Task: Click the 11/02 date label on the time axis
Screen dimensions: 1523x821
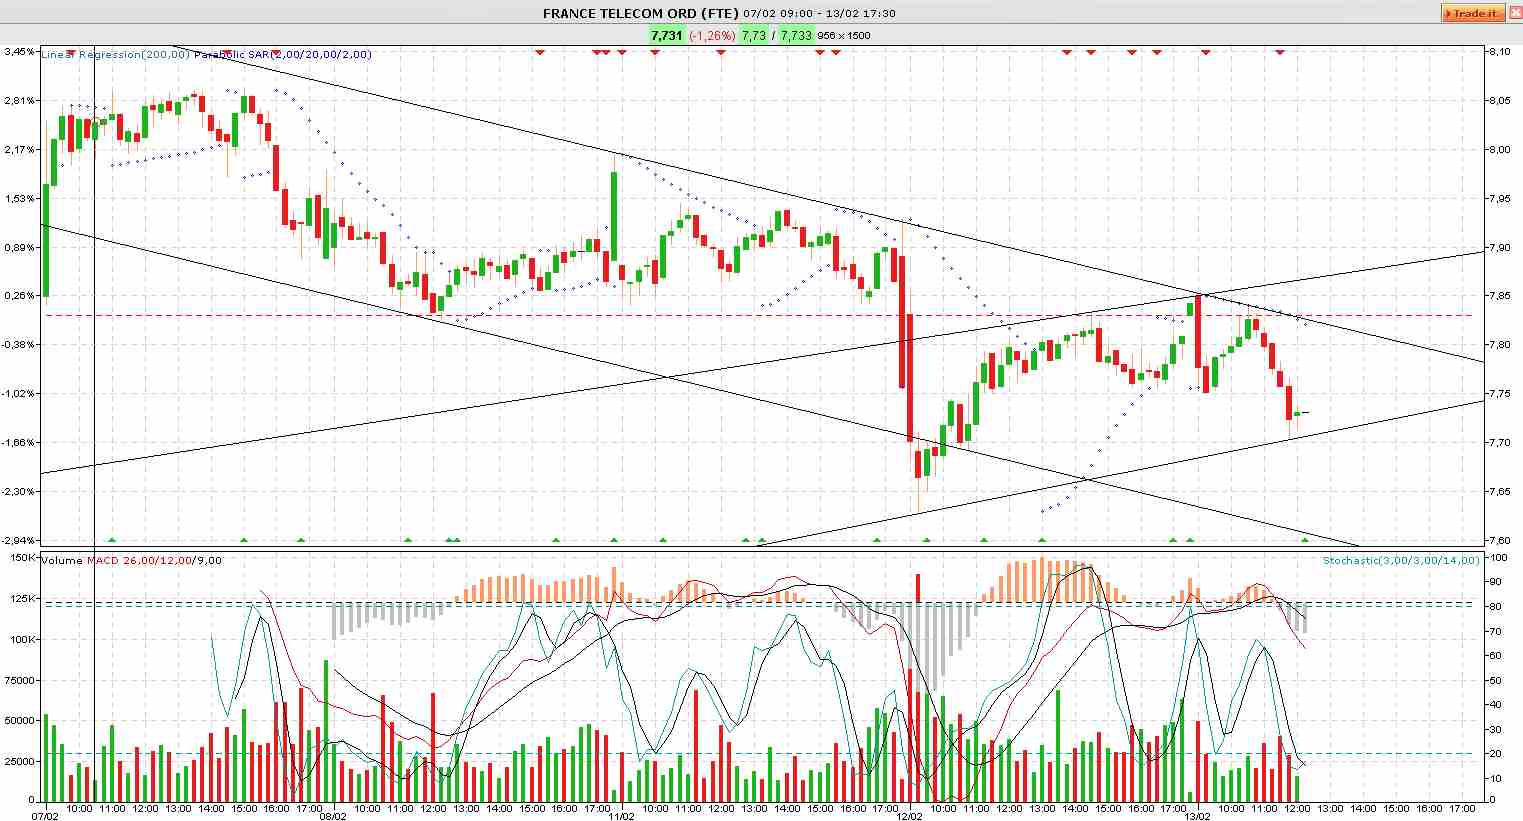Action: [x=622, y=816]
